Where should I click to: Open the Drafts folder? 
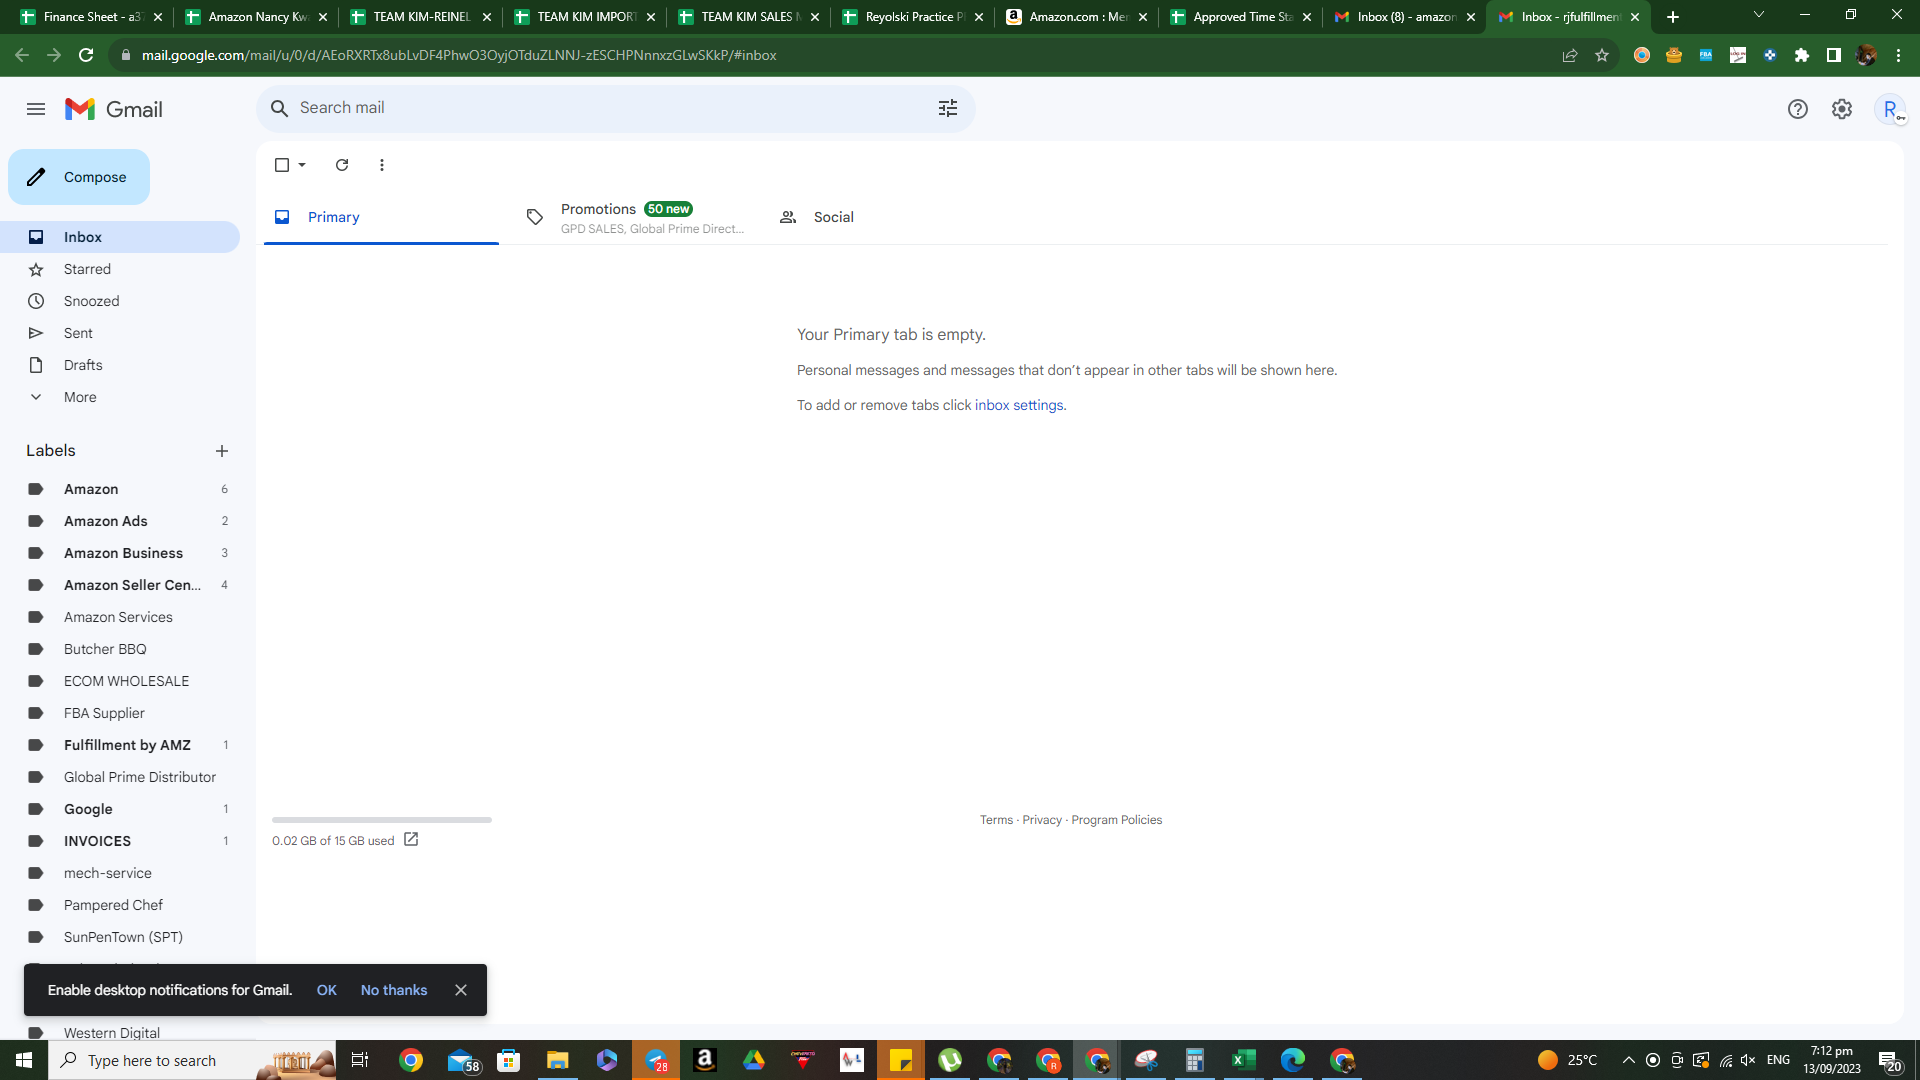pos(120,365)
